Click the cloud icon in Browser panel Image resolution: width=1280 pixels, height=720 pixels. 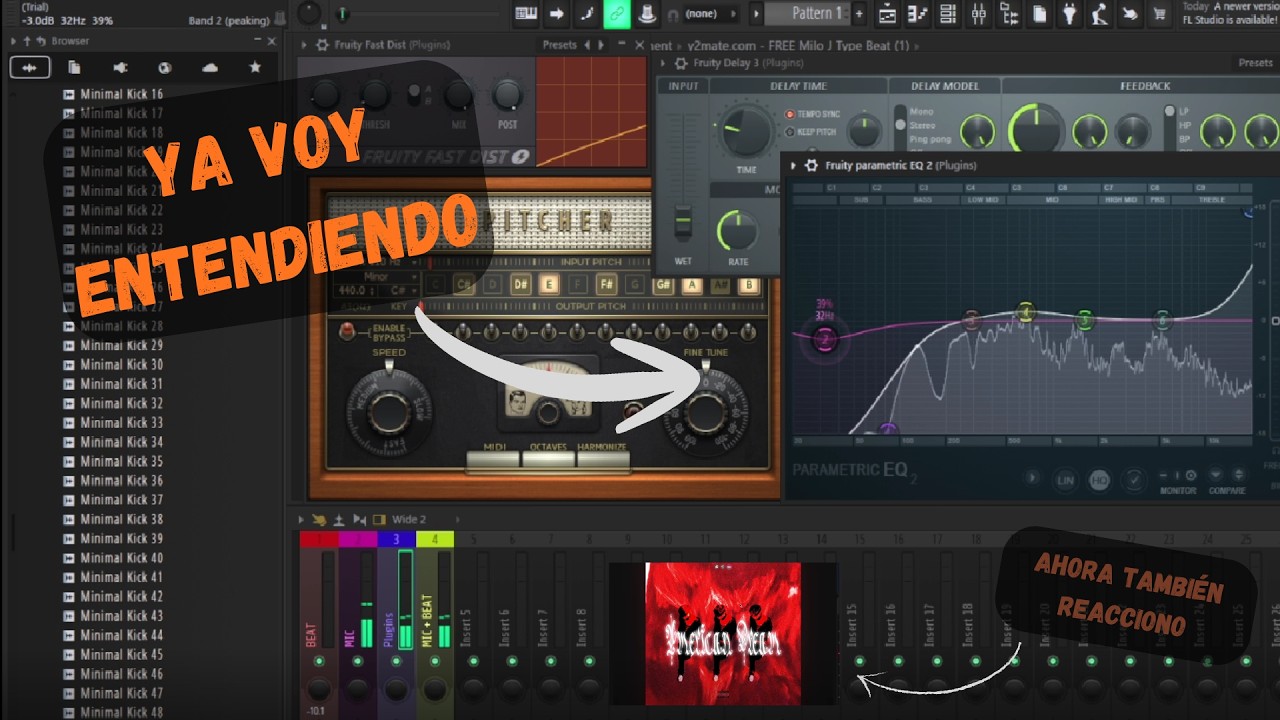point(210,67)
